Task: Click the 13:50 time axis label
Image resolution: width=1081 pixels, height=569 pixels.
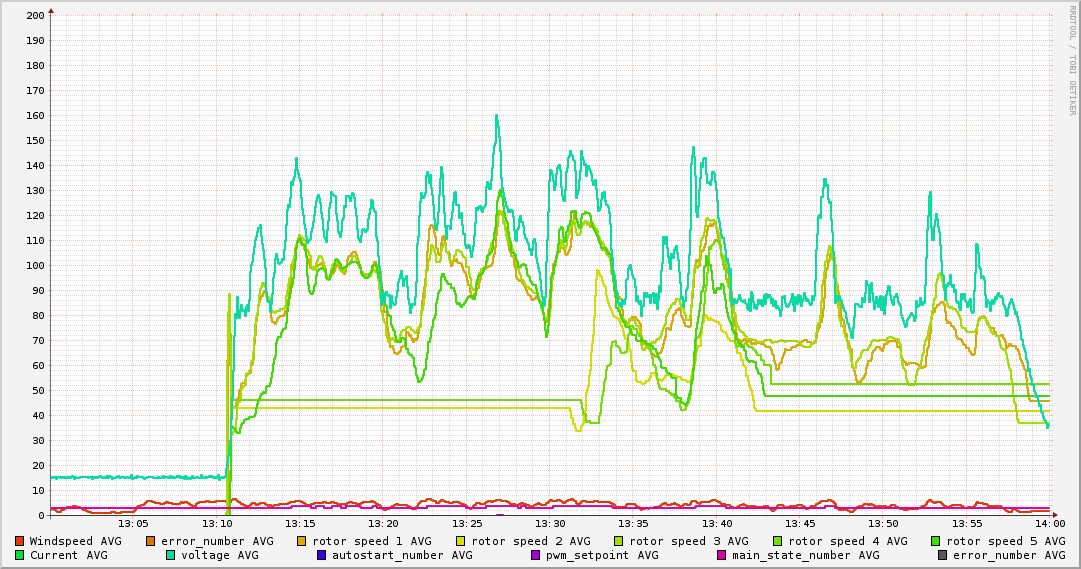Action: coord(883,524)
